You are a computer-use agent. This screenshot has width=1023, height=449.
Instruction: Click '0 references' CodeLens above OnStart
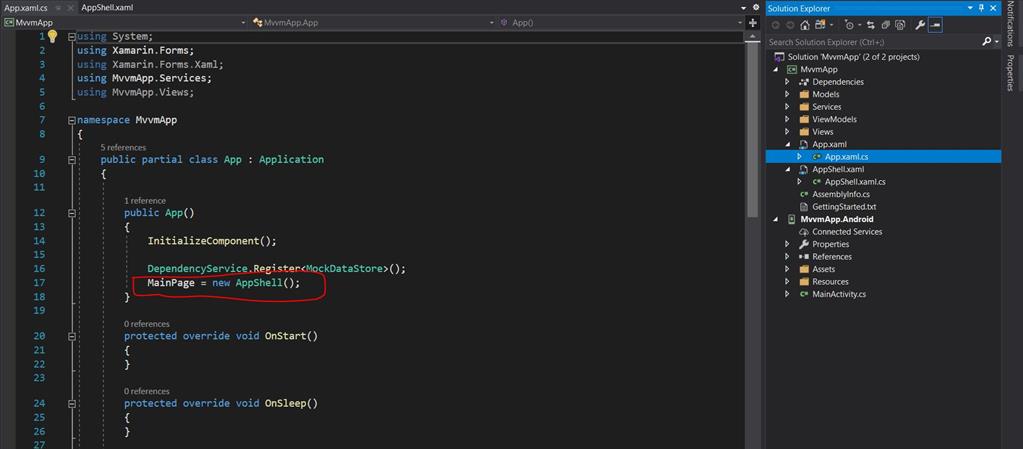147,324
